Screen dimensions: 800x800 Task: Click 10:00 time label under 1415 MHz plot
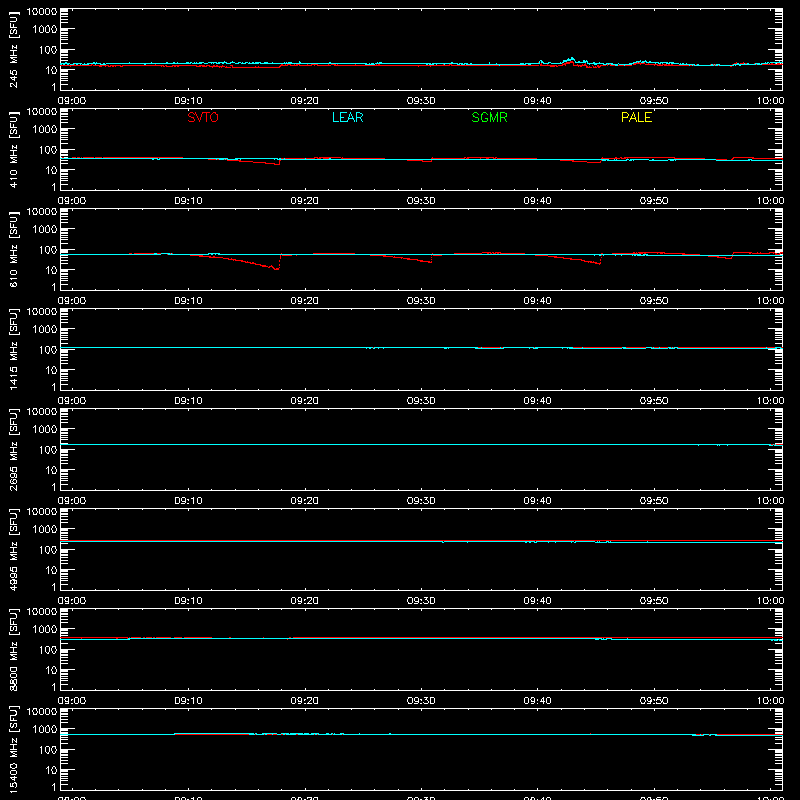click(x=770, y=401)
